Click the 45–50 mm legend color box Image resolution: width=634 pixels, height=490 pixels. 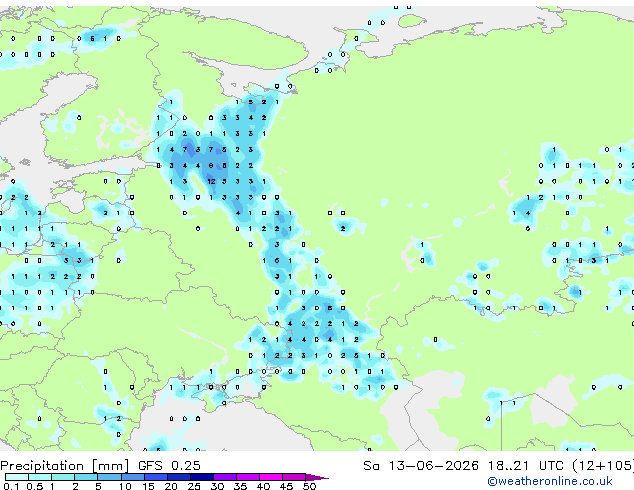[x=294, y=477]
